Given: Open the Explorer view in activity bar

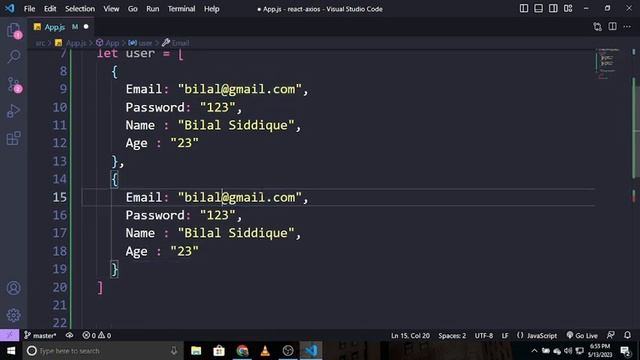Looking at the screenshot, I should point(13,31).
